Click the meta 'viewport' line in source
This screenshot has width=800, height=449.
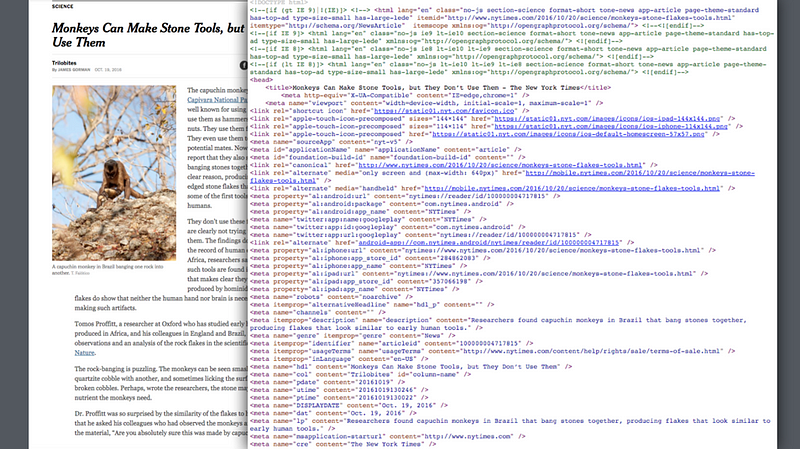[434, 103]
